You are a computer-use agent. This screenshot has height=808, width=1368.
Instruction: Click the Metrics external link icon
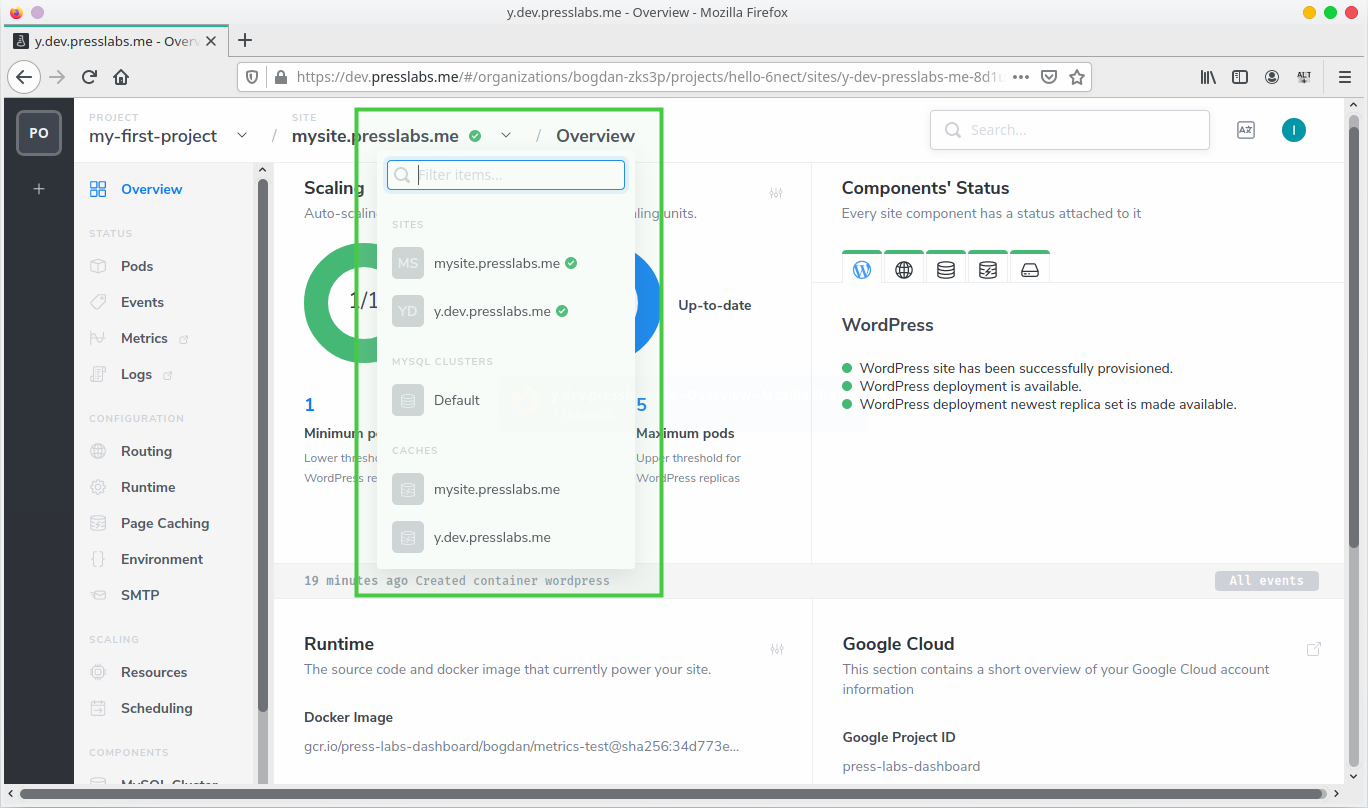point(184,339)
